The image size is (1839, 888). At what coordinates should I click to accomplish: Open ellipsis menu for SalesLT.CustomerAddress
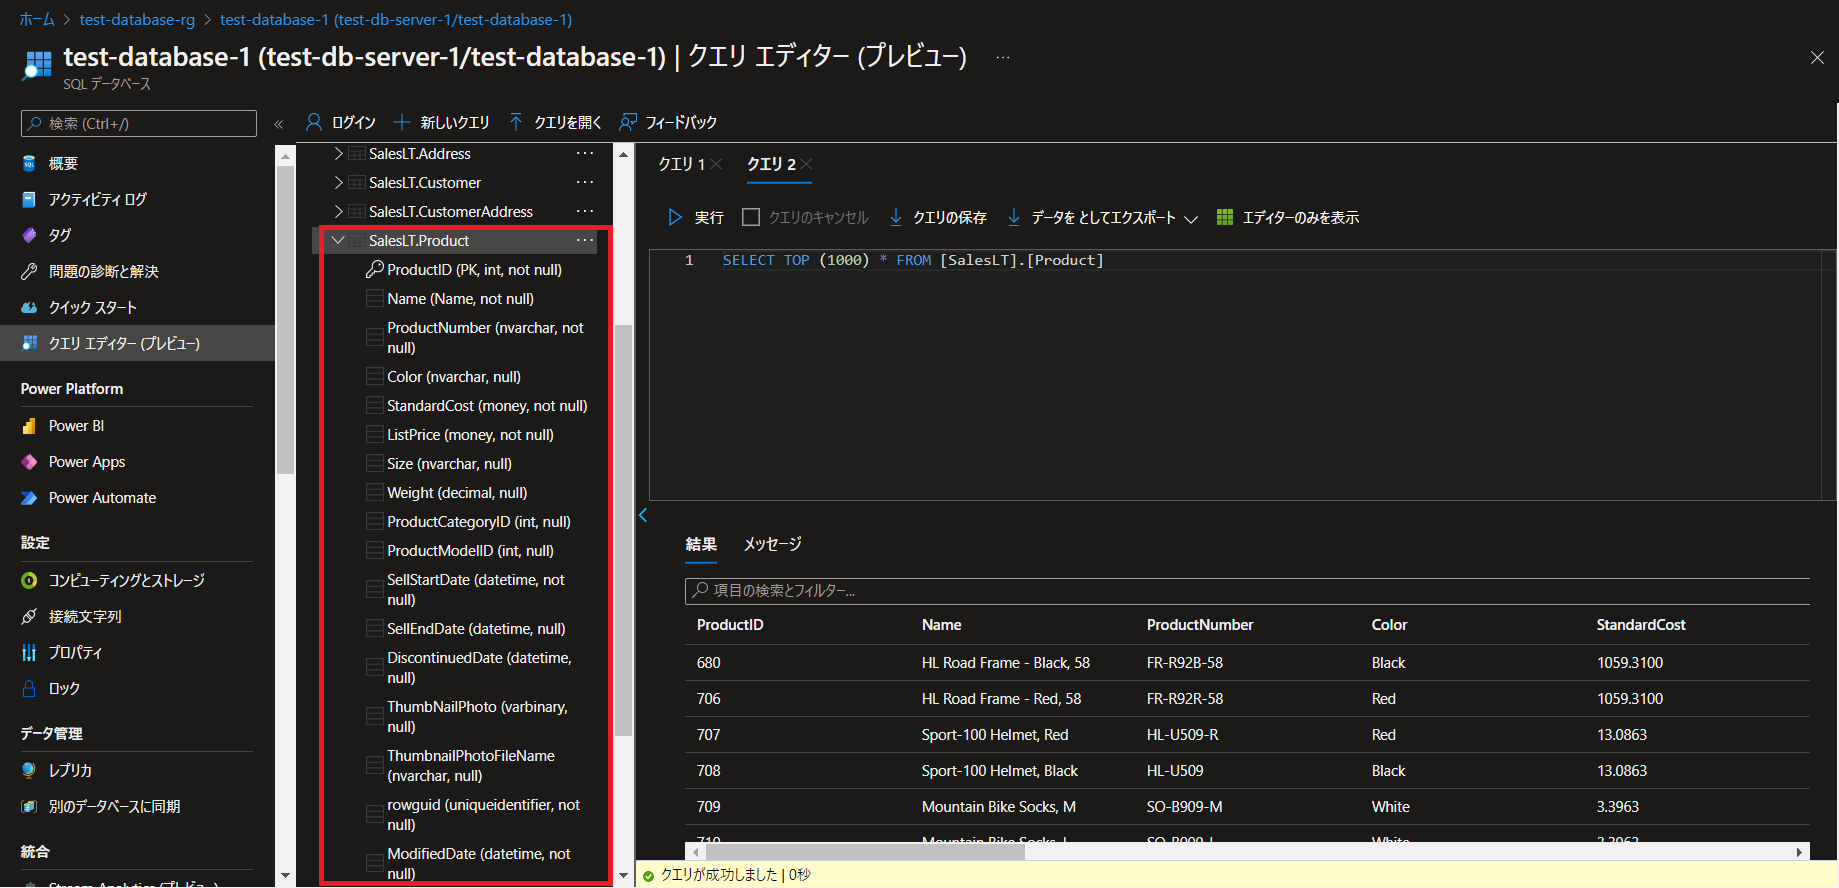[x=585, y=212]
